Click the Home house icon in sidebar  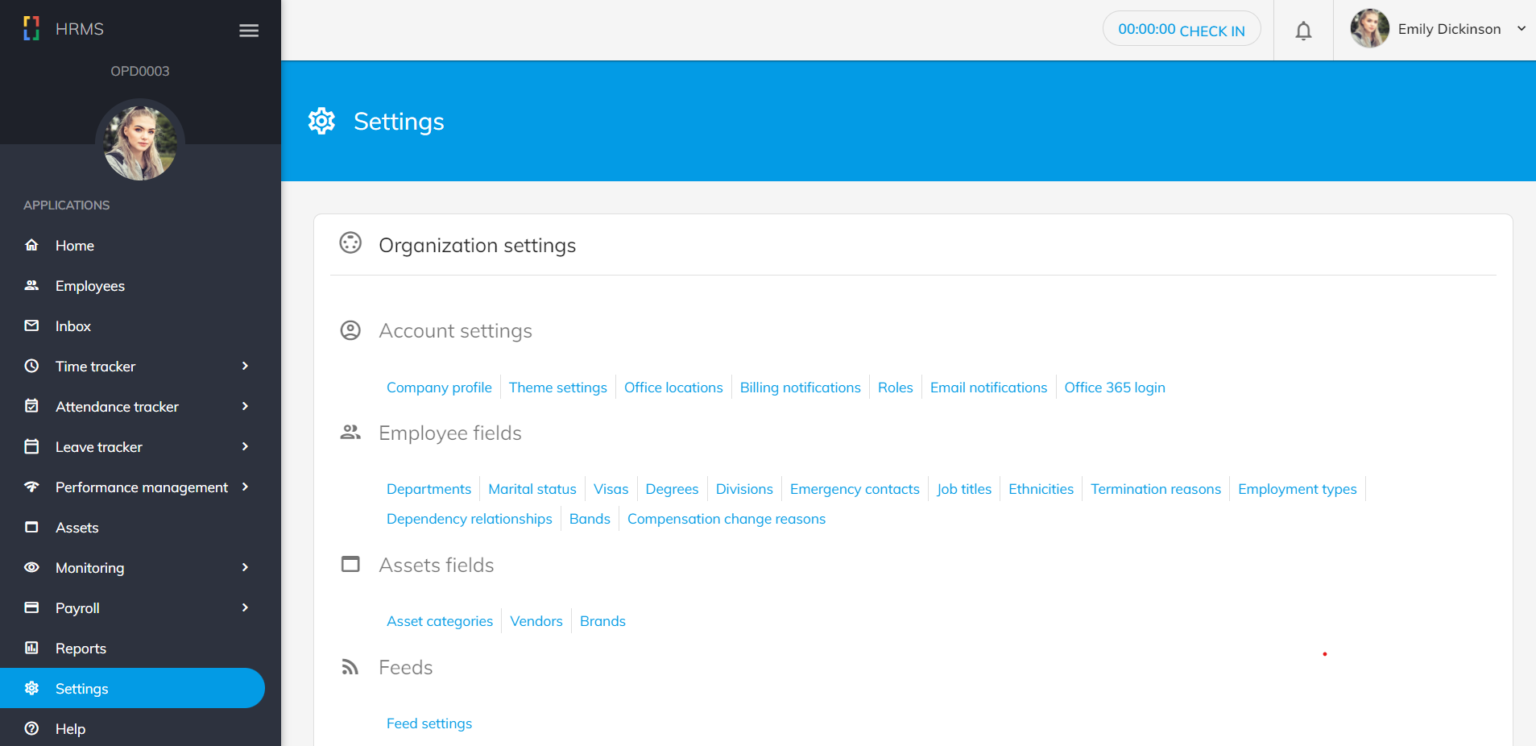pos(32,245)
